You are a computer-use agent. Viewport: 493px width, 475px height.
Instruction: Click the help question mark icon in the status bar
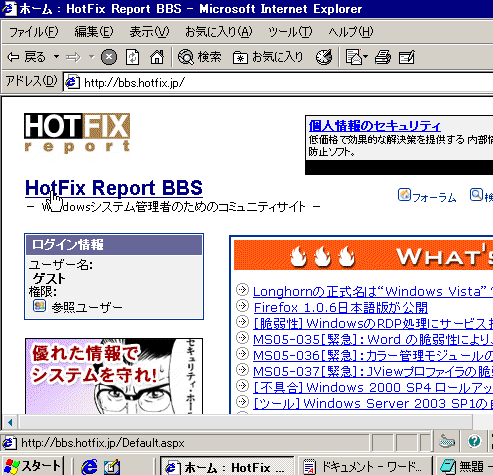click(x=474, y=442)
